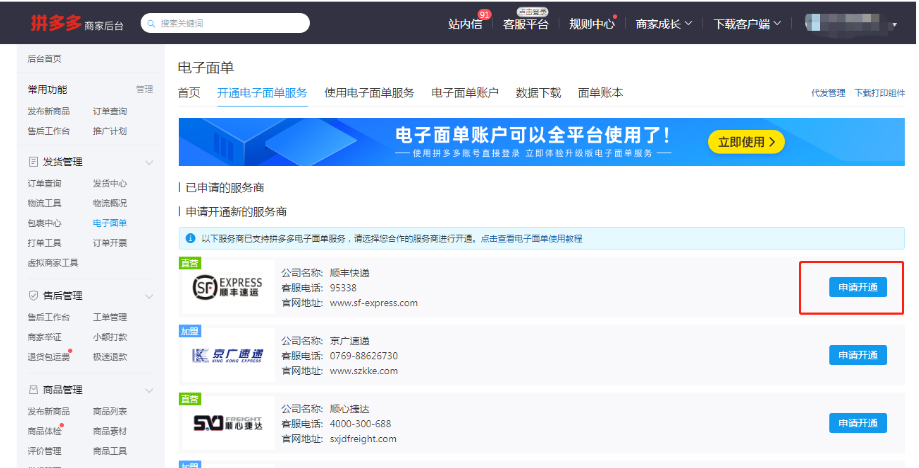Expand the 商家成长 dropdown menu
The height and width of the screenshot is (468, 919).
coord(664,24)
